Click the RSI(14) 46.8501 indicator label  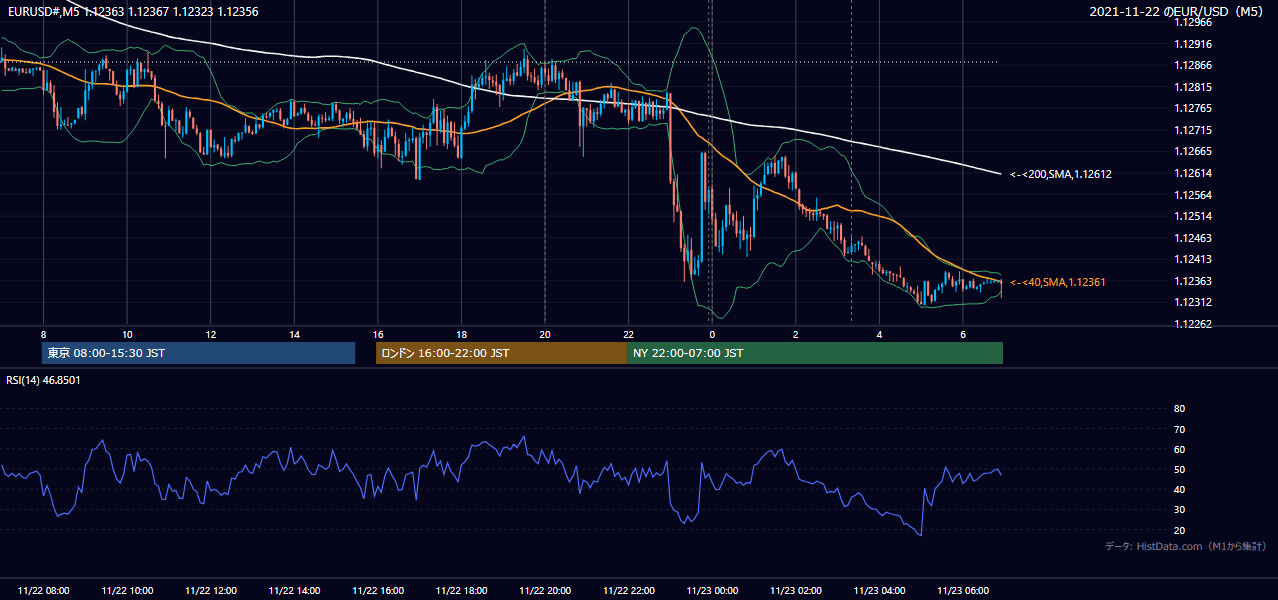click(x=42, y=380)
